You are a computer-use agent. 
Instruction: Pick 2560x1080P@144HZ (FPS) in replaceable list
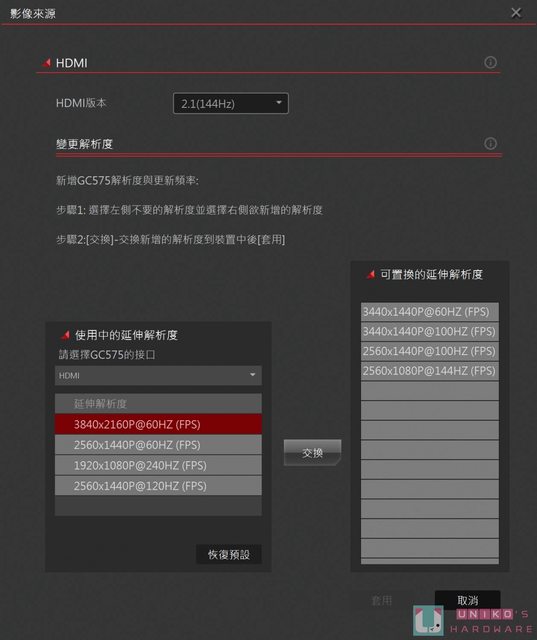[x=430, y=371]
